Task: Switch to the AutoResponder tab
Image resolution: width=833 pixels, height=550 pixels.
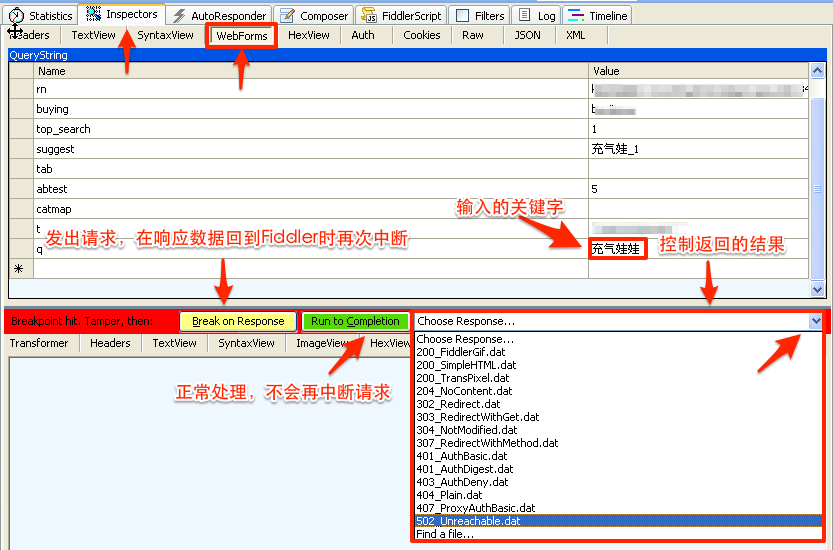Action: tap(220, 15)
